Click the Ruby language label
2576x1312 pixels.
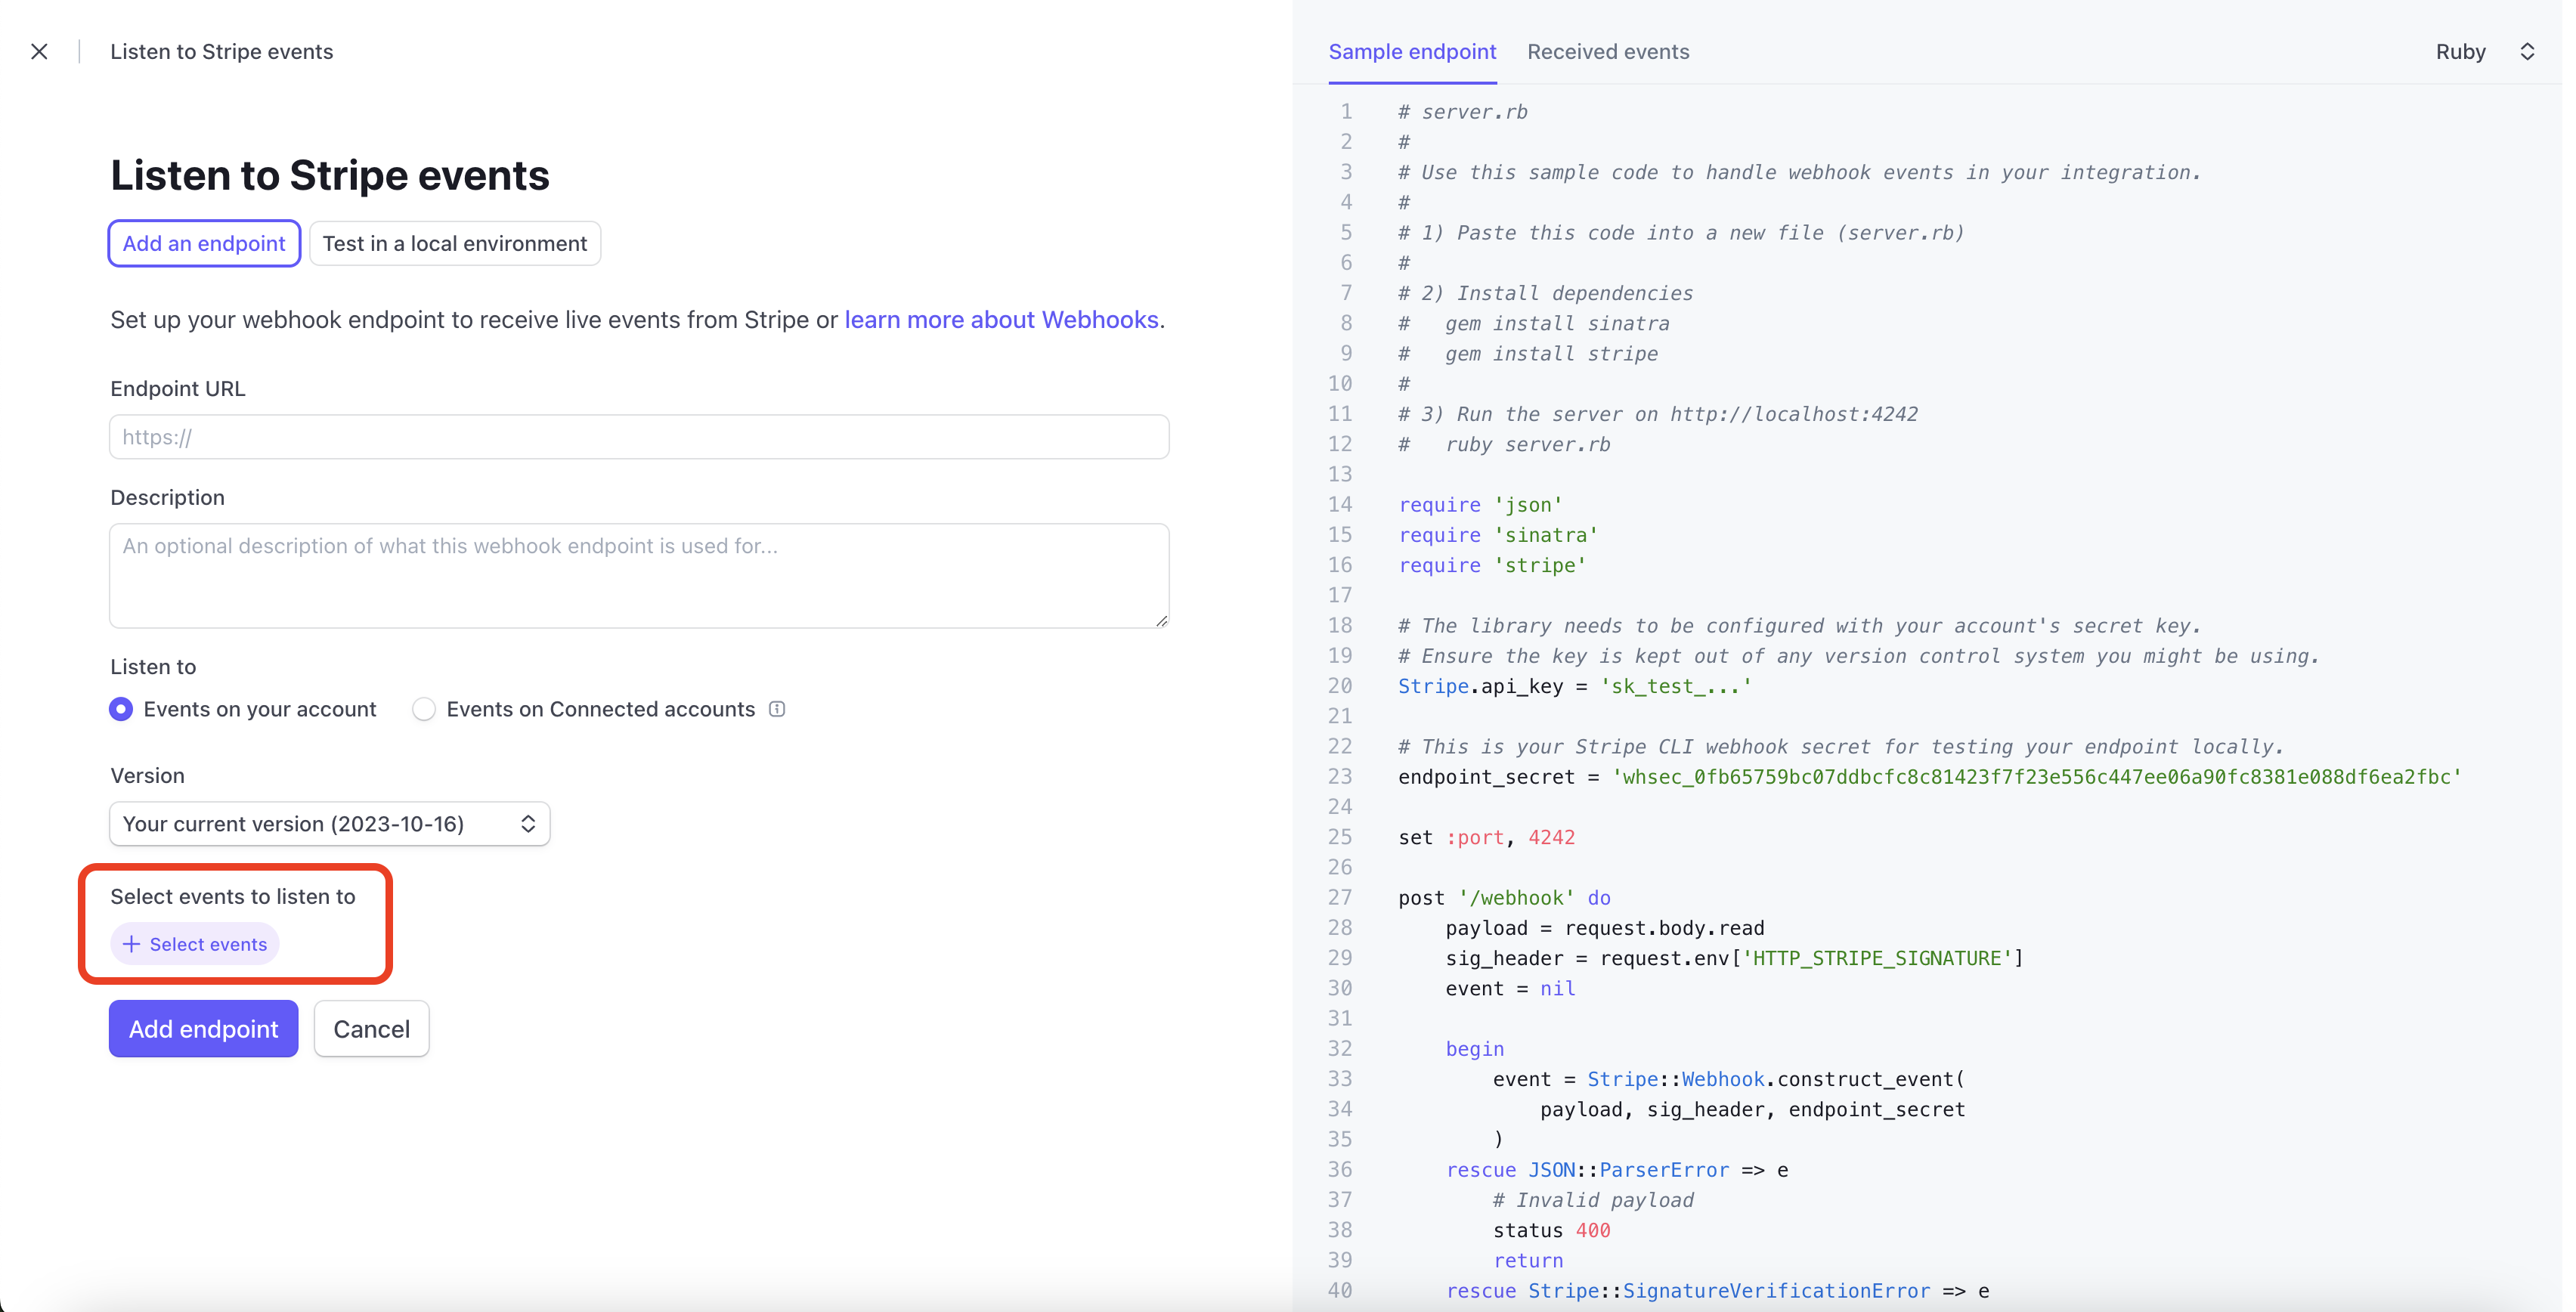click(2460, 51)
